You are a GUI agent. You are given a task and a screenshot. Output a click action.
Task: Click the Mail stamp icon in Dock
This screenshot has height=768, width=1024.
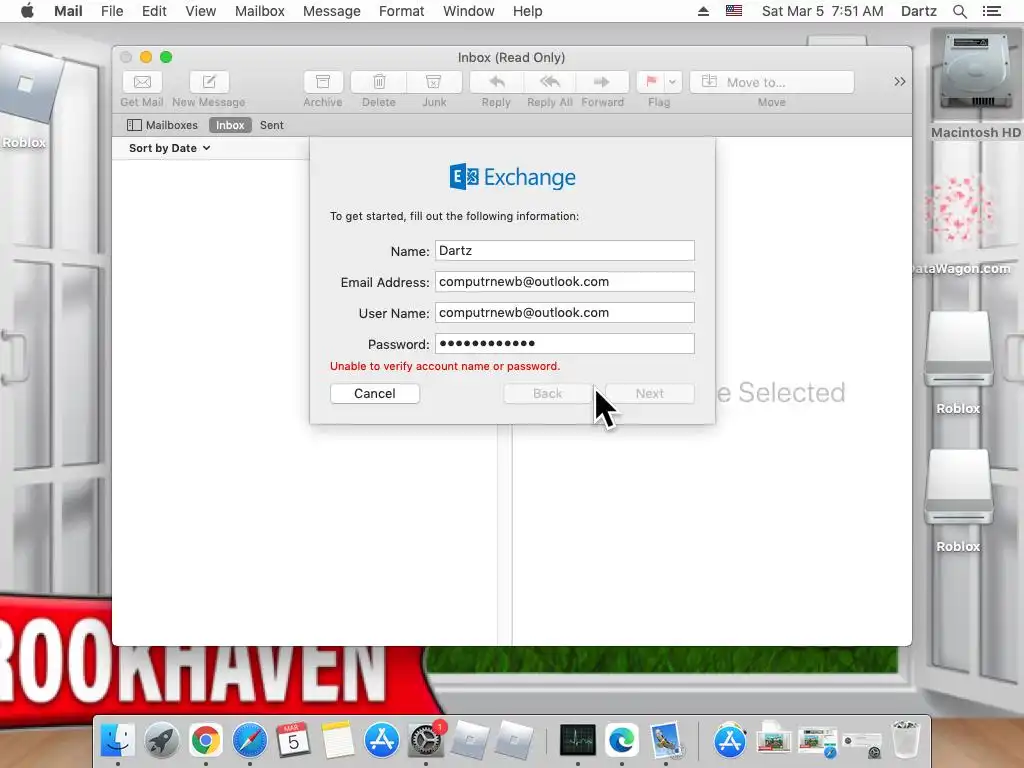point(666,741)
